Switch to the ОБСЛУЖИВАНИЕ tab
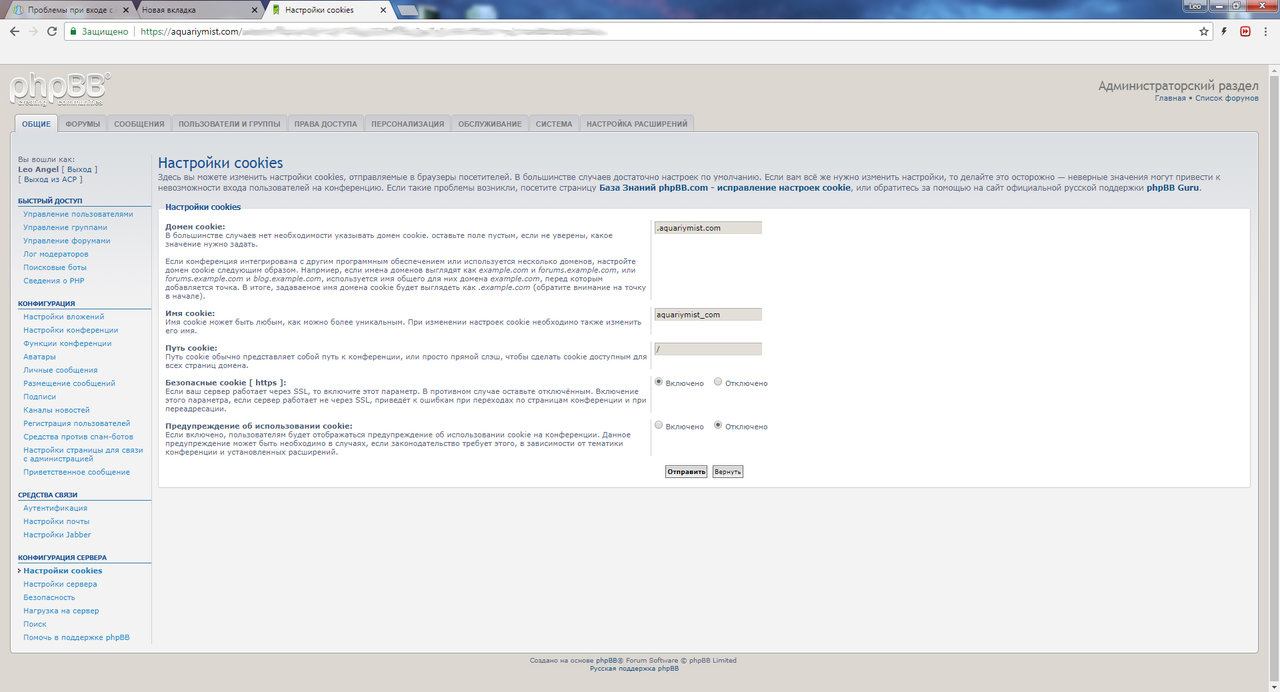 [490, 124]
